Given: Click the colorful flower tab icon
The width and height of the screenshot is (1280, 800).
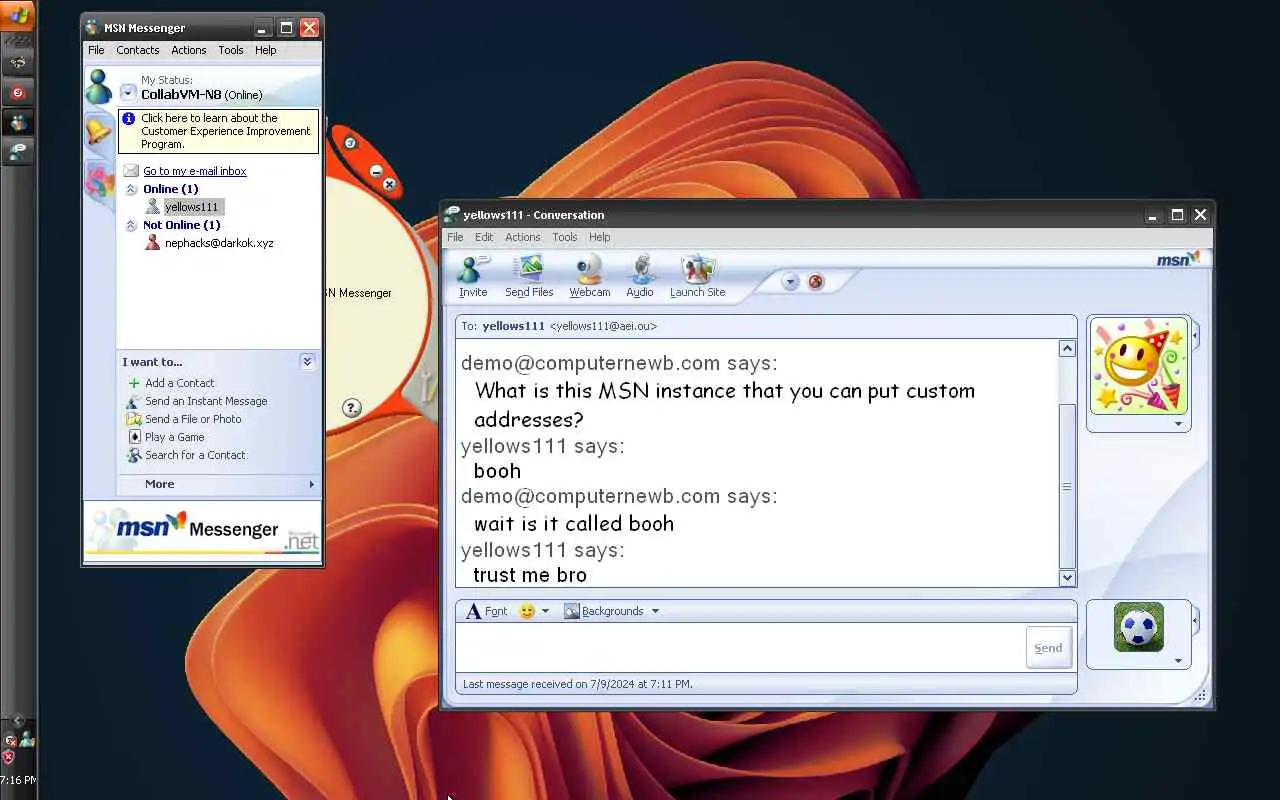Looking at the screenshot, I should (98, 181).
